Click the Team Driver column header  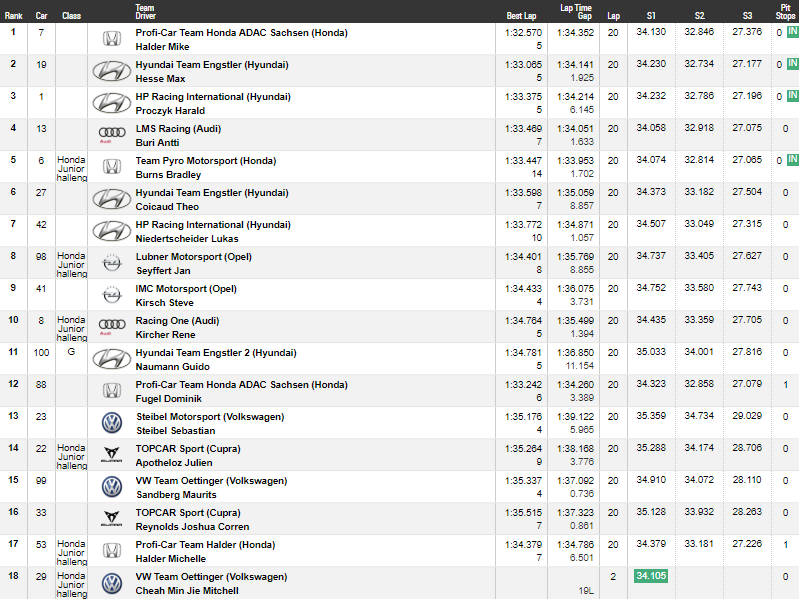tap(145, 12)
